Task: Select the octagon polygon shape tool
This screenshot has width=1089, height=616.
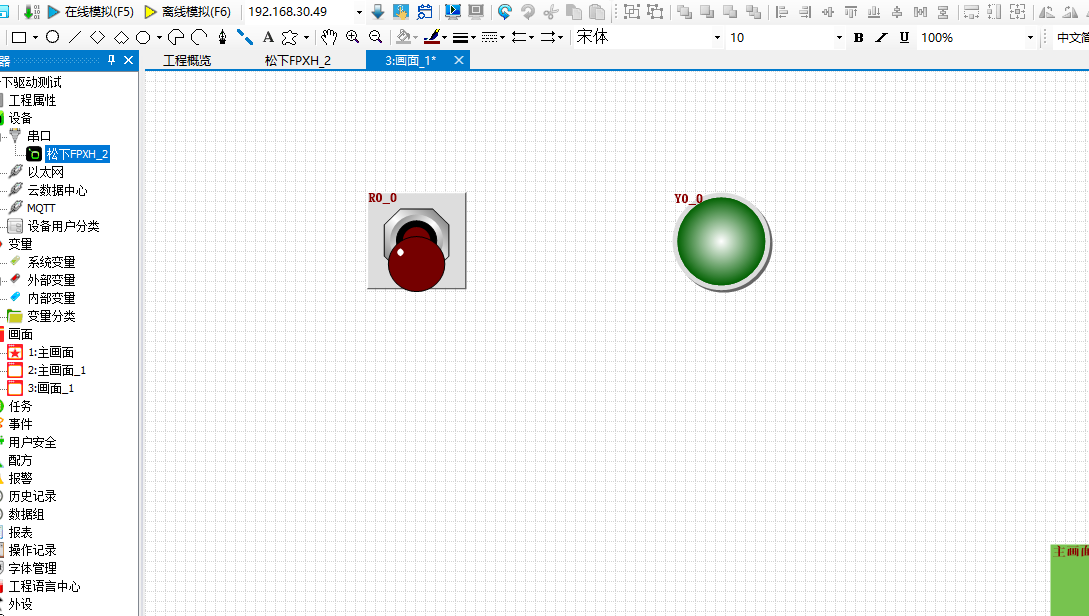Action: click(x=143, y=38)
